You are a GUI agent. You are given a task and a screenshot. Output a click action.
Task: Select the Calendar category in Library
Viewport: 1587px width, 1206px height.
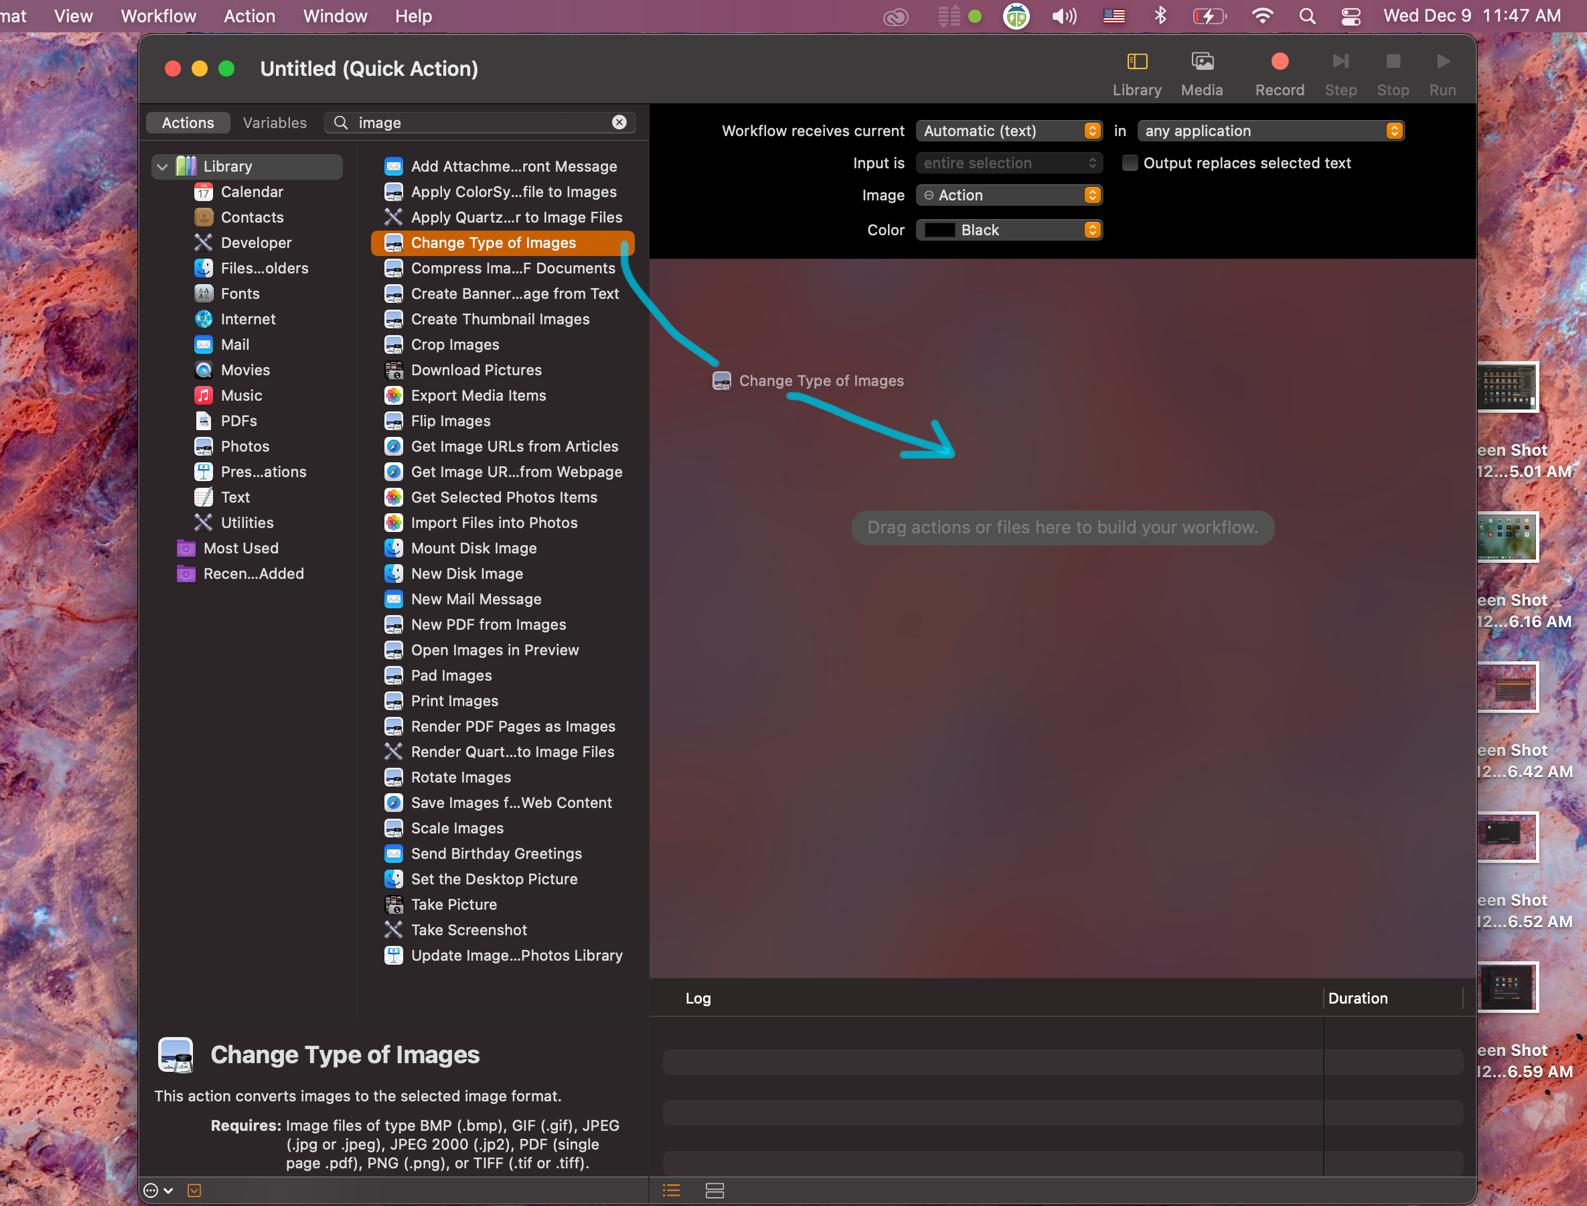click(251, 192)
